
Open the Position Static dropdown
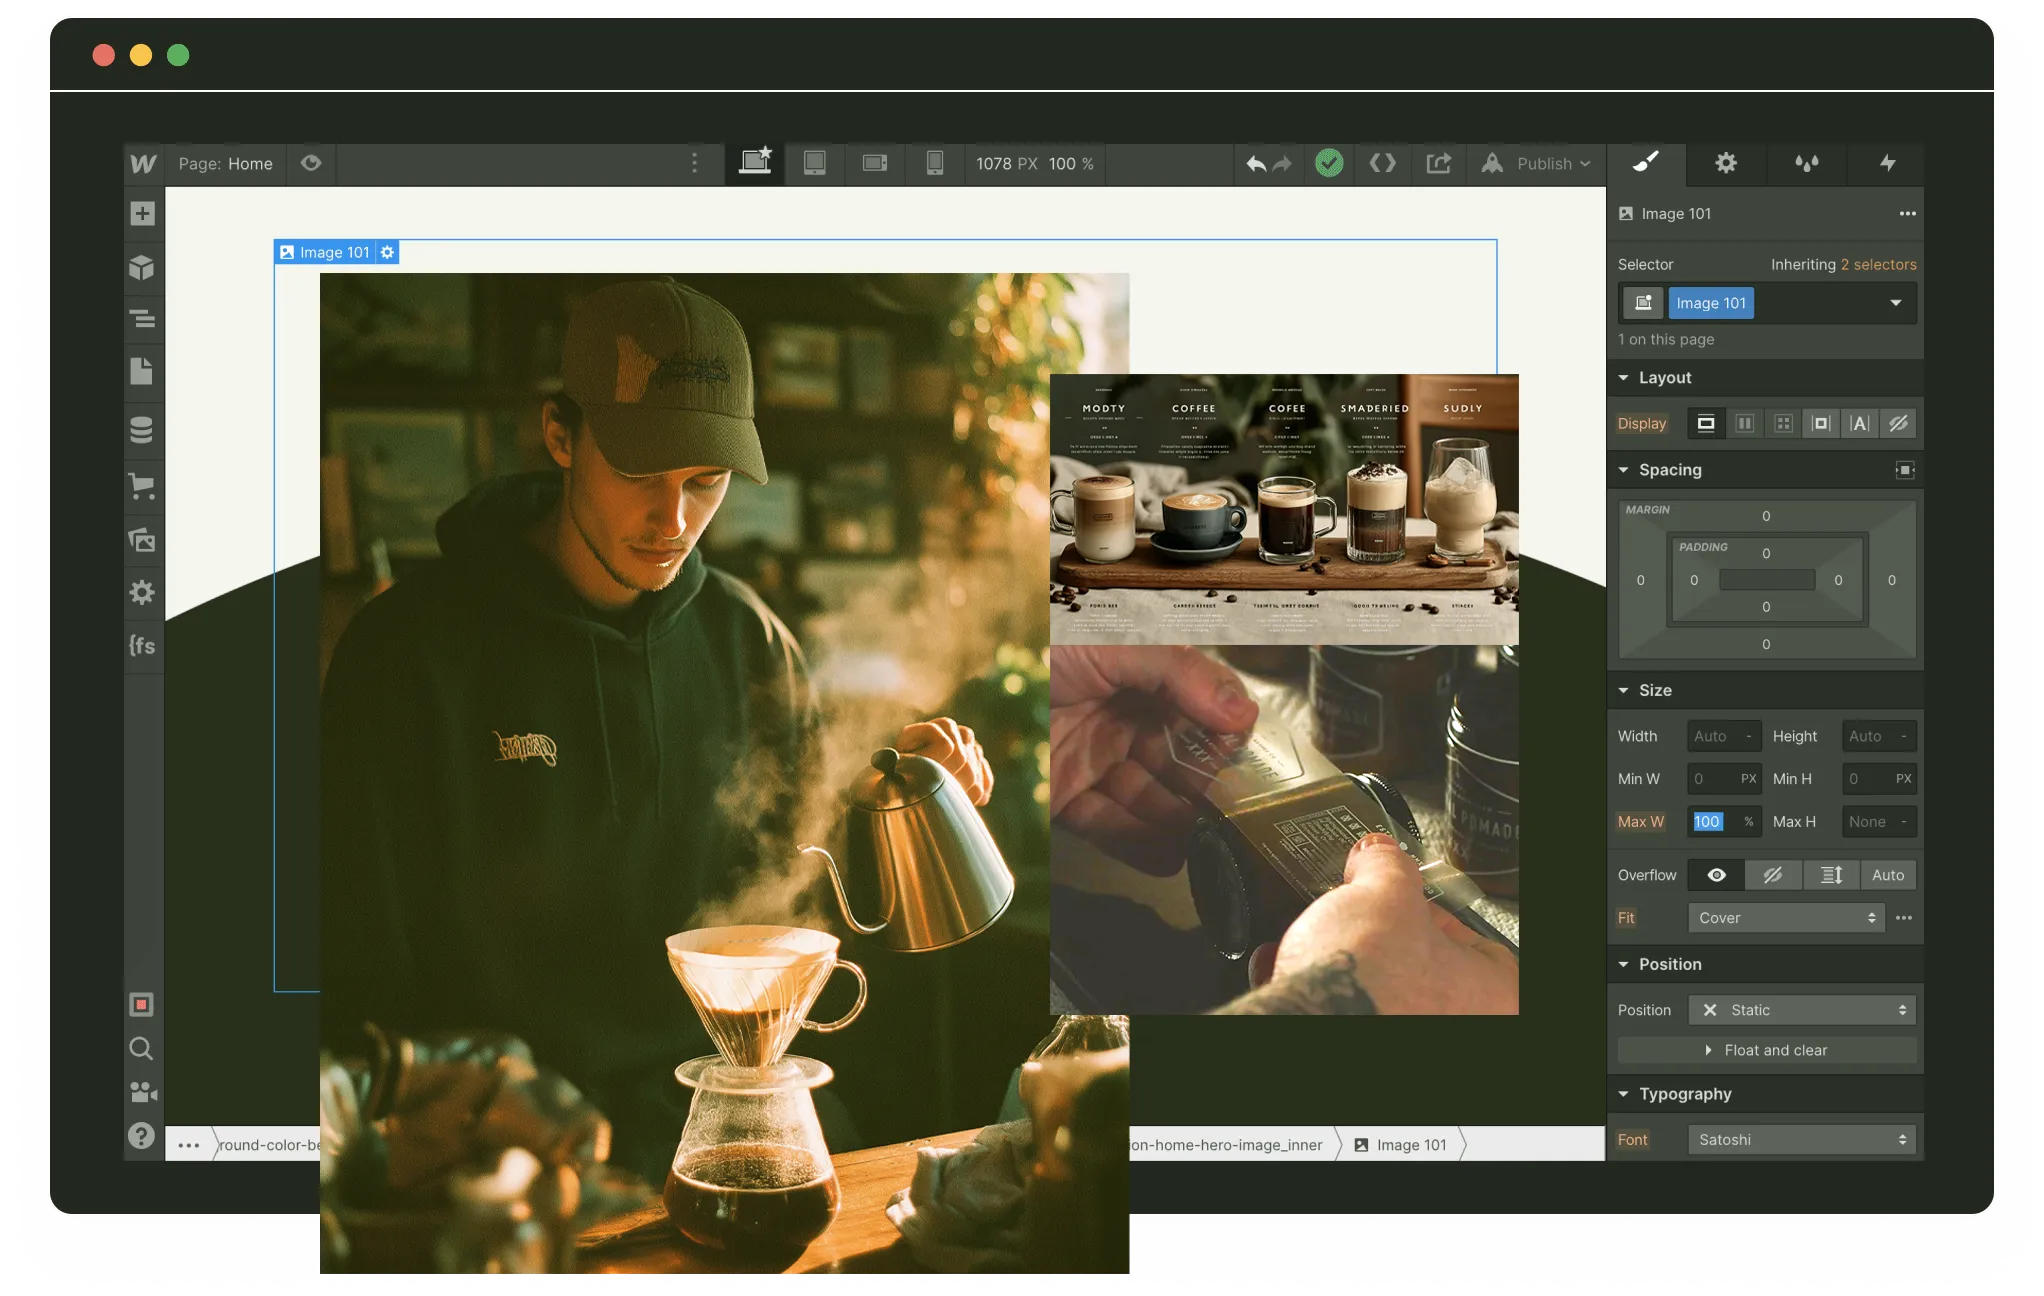[1802, 1010]
